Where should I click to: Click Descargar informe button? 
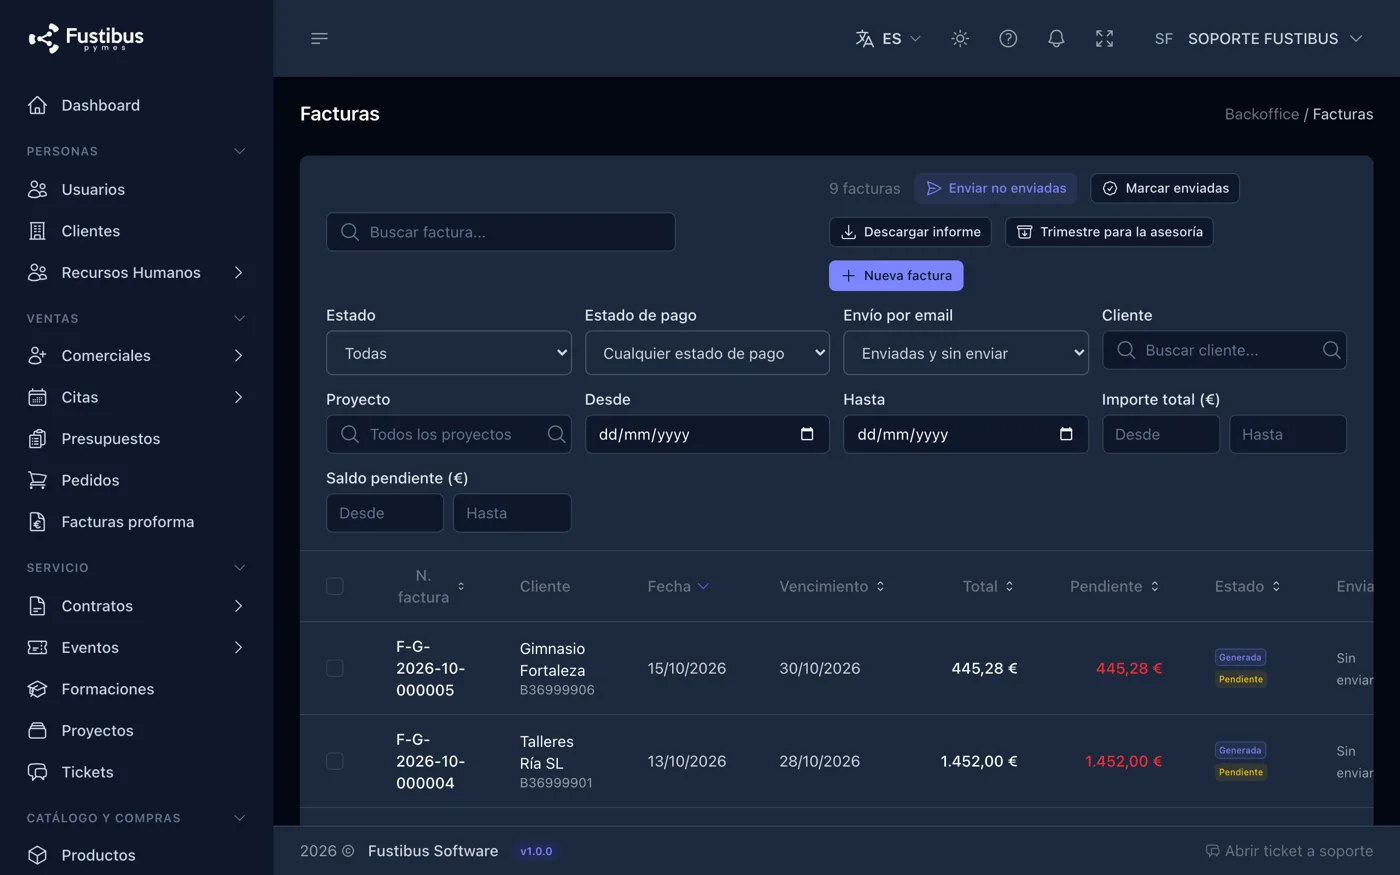[x=911, y=232]
